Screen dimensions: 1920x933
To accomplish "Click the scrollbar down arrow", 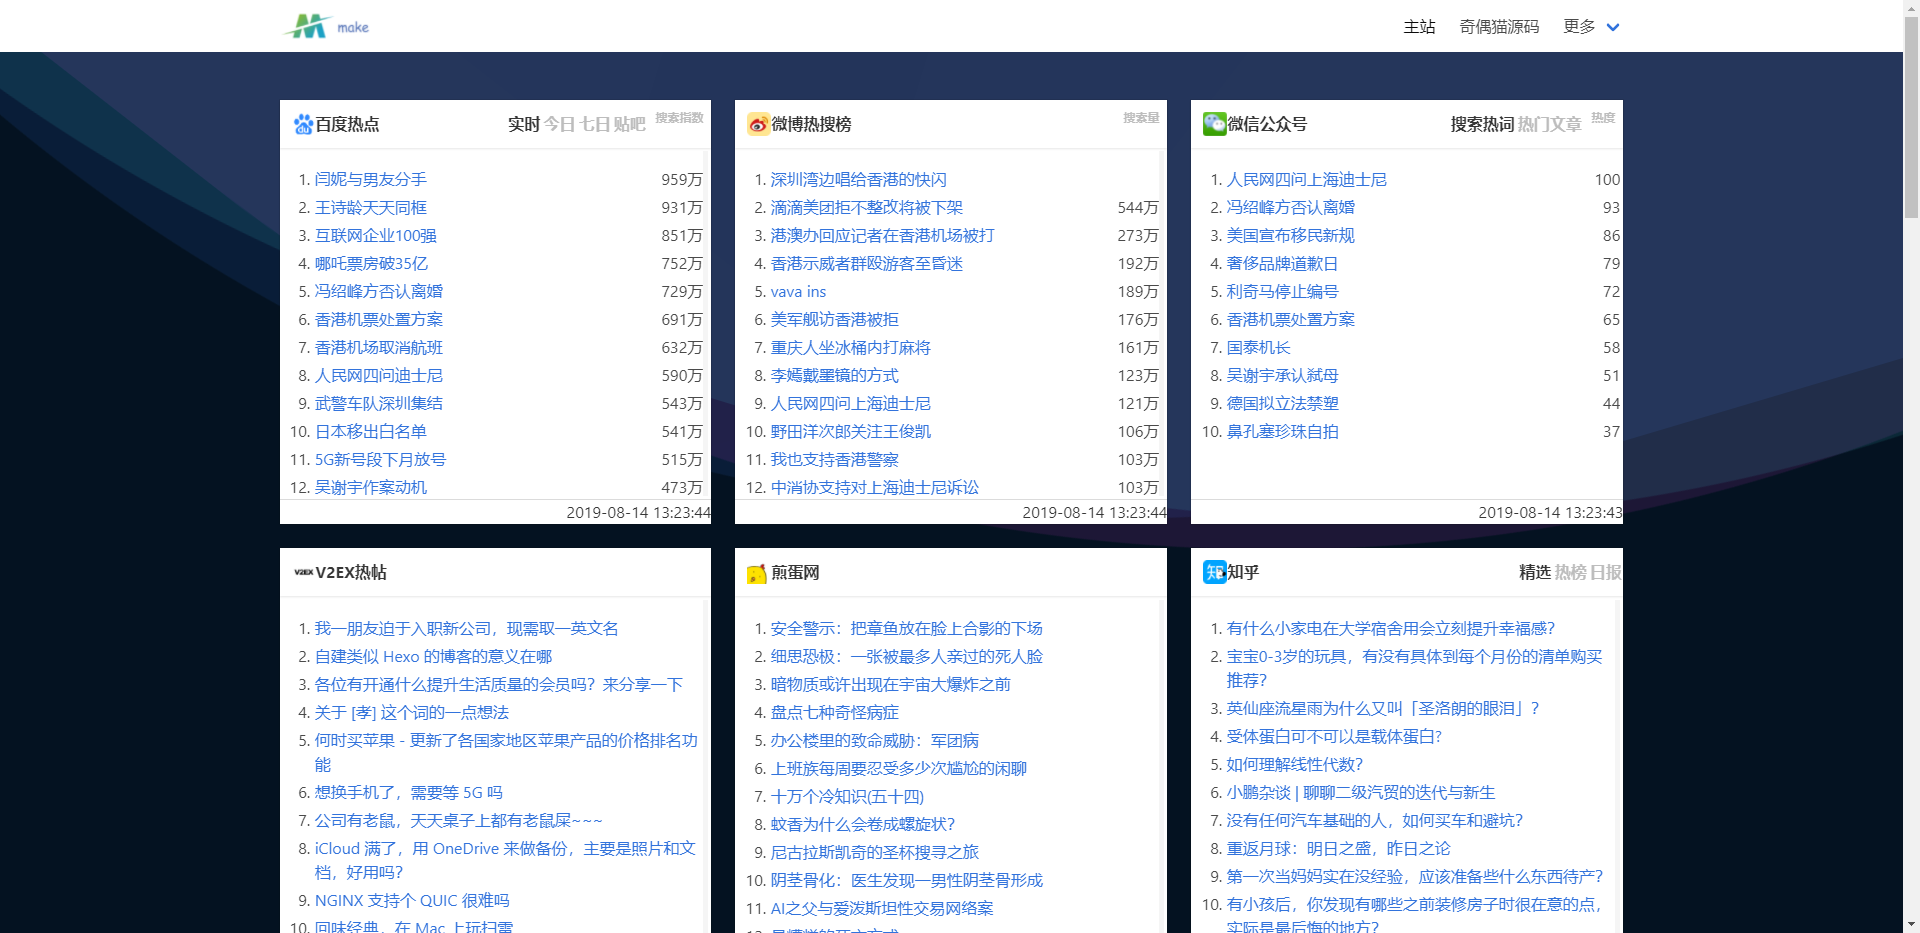I will 1911,925.
